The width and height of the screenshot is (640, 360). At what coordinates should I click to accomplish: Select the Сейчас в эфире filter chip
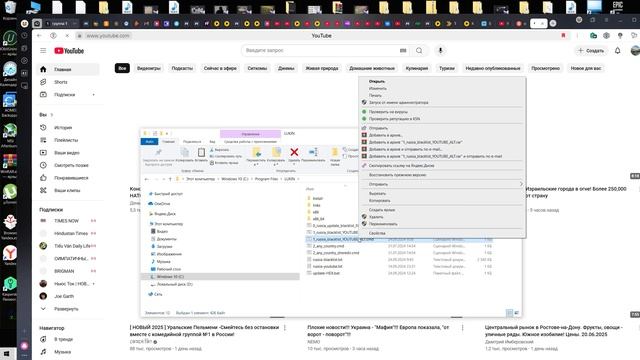tap(220, 68)
